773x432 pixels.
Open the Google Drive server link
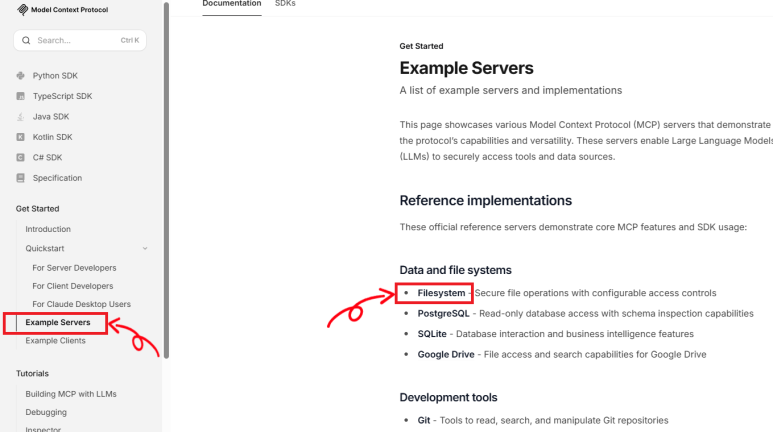click(x=446, y=355)
